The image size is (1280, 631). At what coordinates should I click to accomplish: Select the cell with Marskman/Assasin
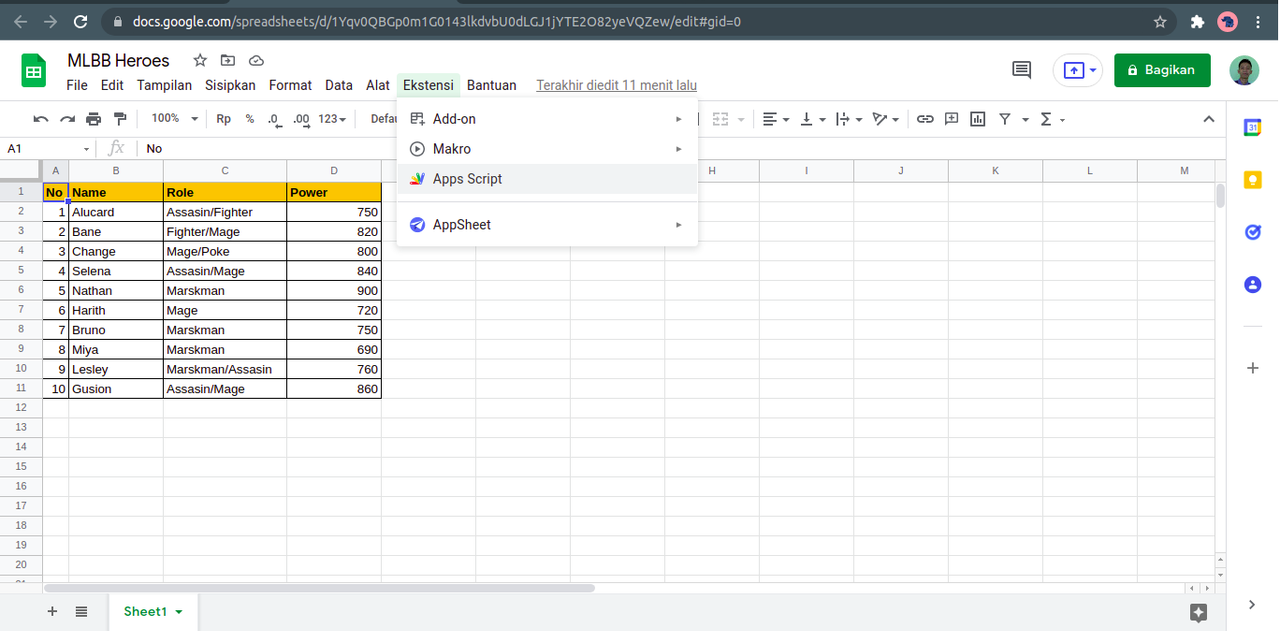point(225,369)
